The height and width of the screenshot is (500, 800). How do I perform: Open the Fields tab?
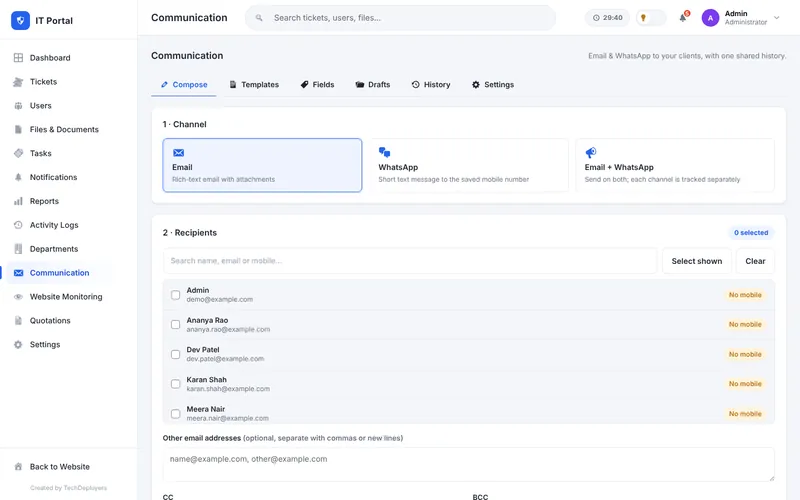coord(317,85)
